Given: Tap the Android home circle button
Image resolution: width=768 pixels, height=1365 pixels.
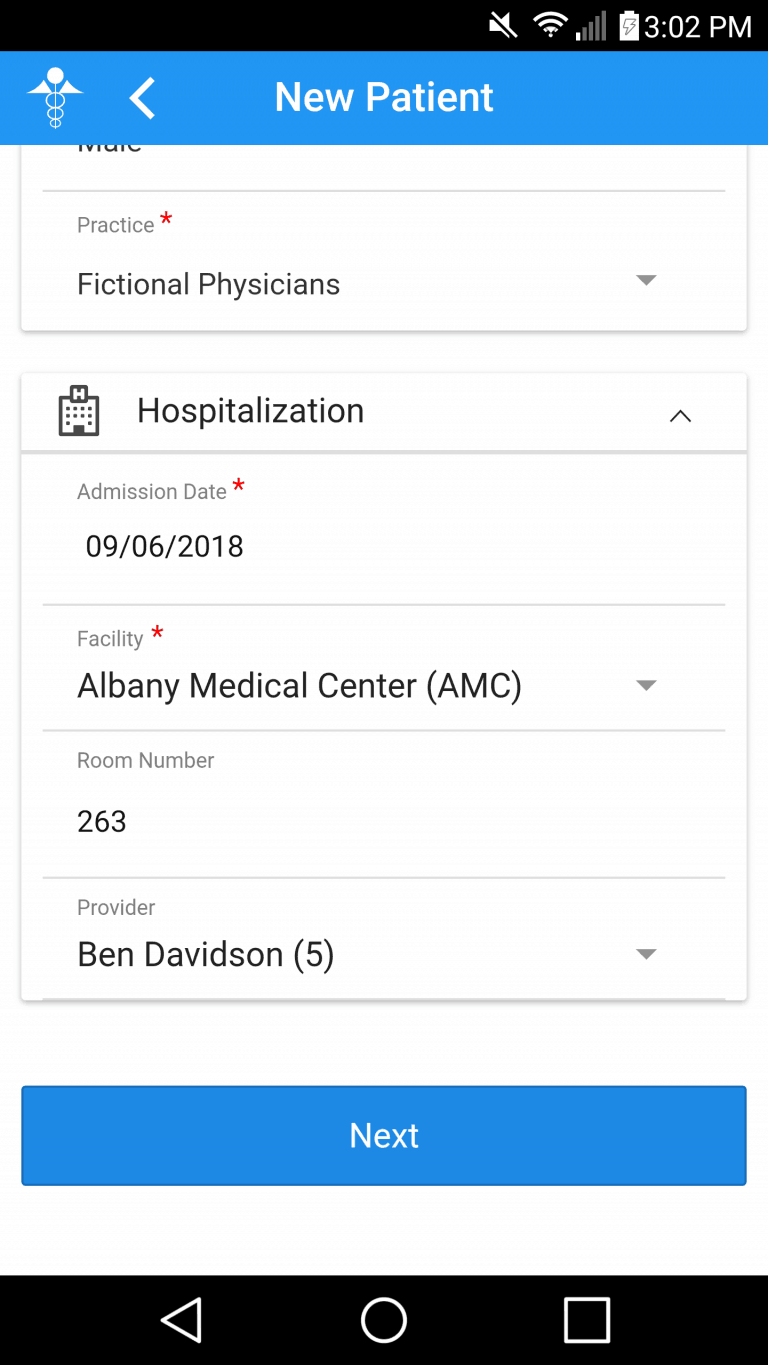Looking at the screenshot, I should pos(384,1320).
